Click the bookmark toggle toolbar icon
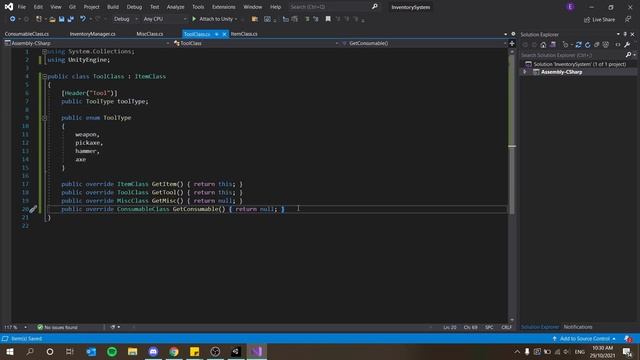 coord(328,19)
